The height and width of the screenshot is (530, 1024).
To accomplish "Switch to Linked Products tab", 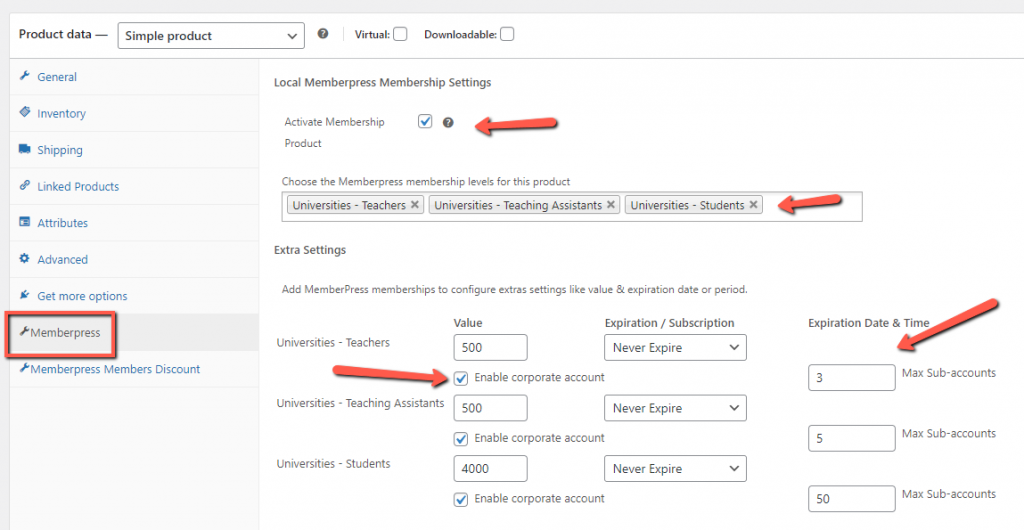I will coord(78,187).
